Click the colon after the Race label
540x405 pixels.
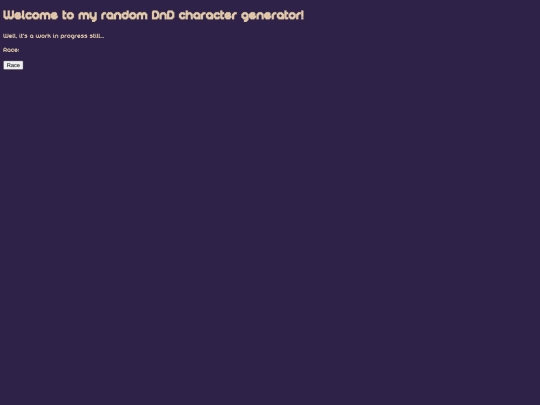click(x=18, y=51)
